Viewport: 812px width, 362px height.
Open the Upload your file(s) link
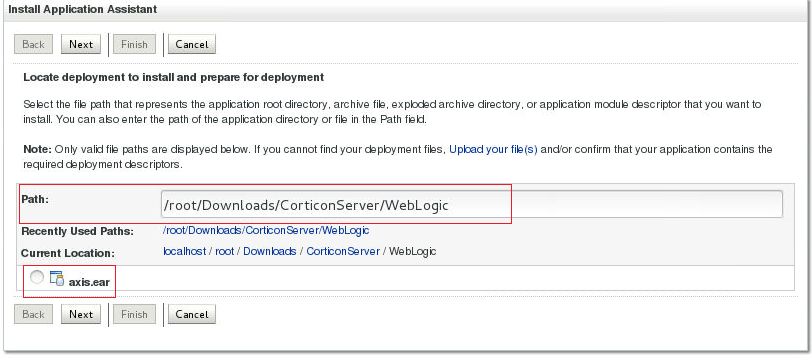[x=493, y=150]
